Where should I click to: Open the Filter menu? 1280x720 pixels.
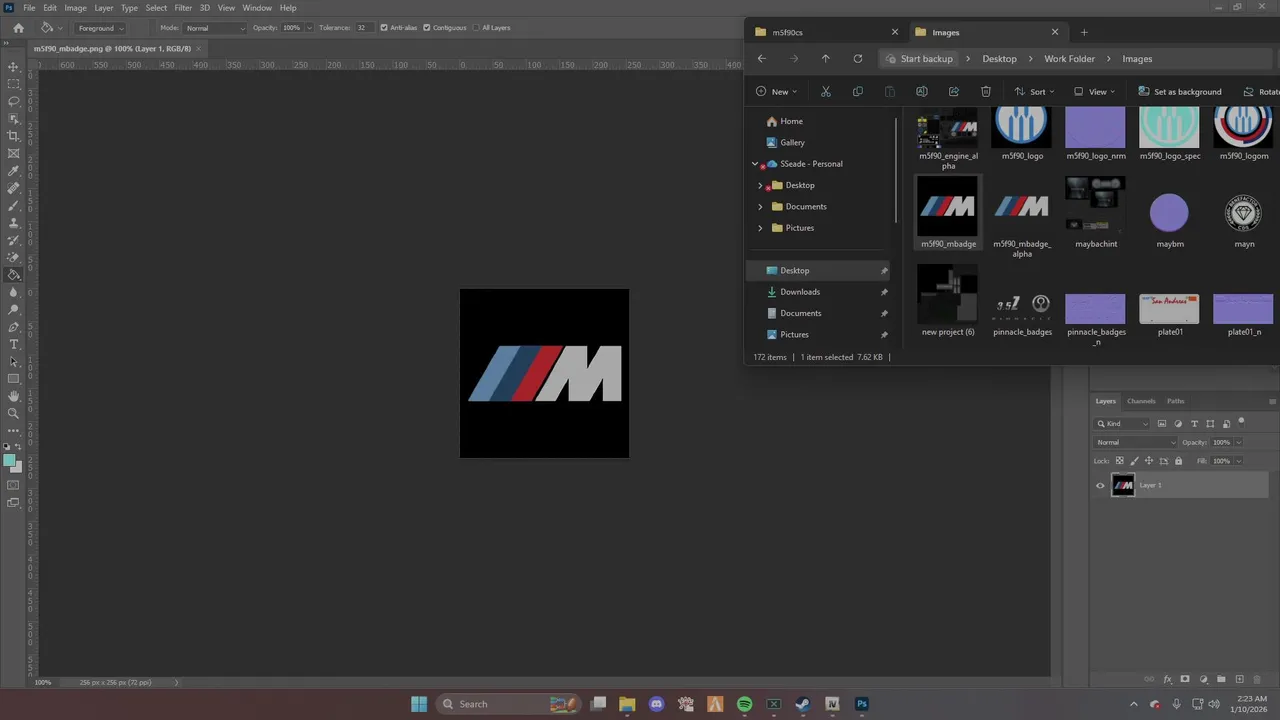183,8
